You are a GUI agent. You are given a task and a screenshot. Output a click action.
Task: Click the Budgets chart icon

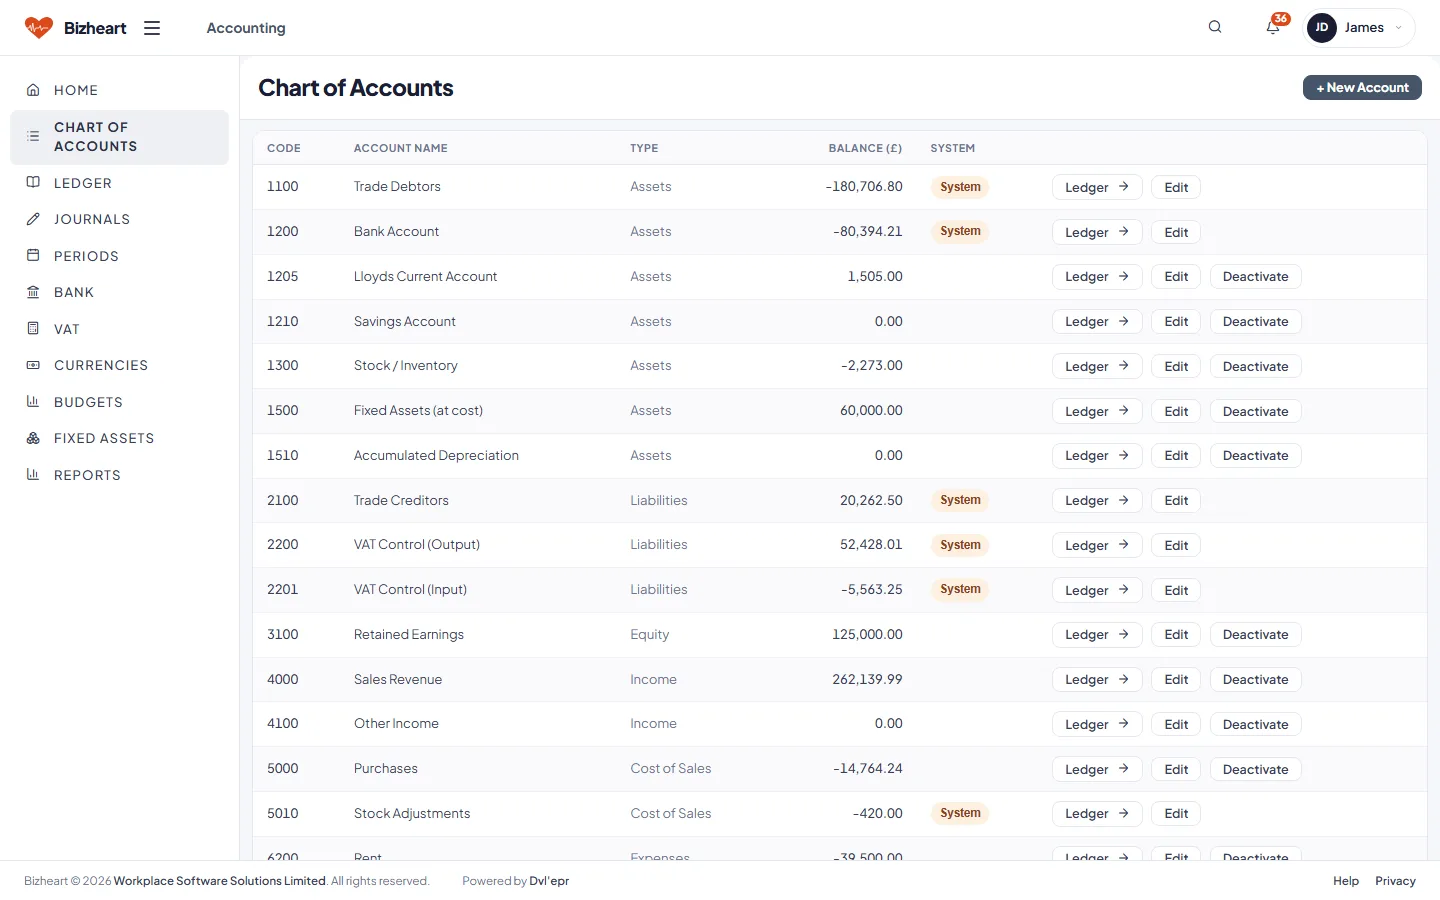33,401
